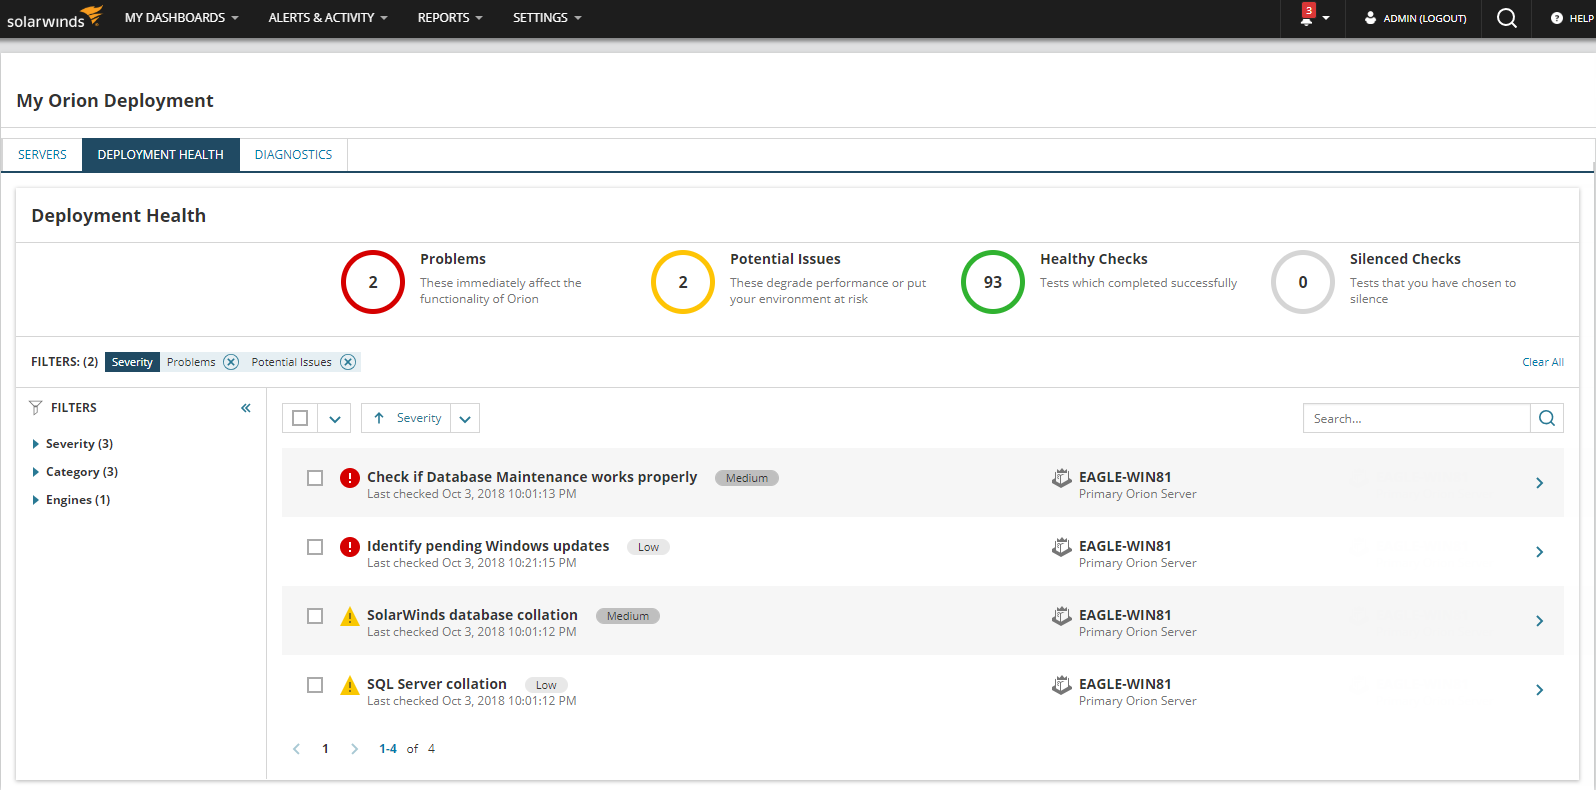
Task: Click the search submit magnifier button
Action: (x=1547, y=418)
